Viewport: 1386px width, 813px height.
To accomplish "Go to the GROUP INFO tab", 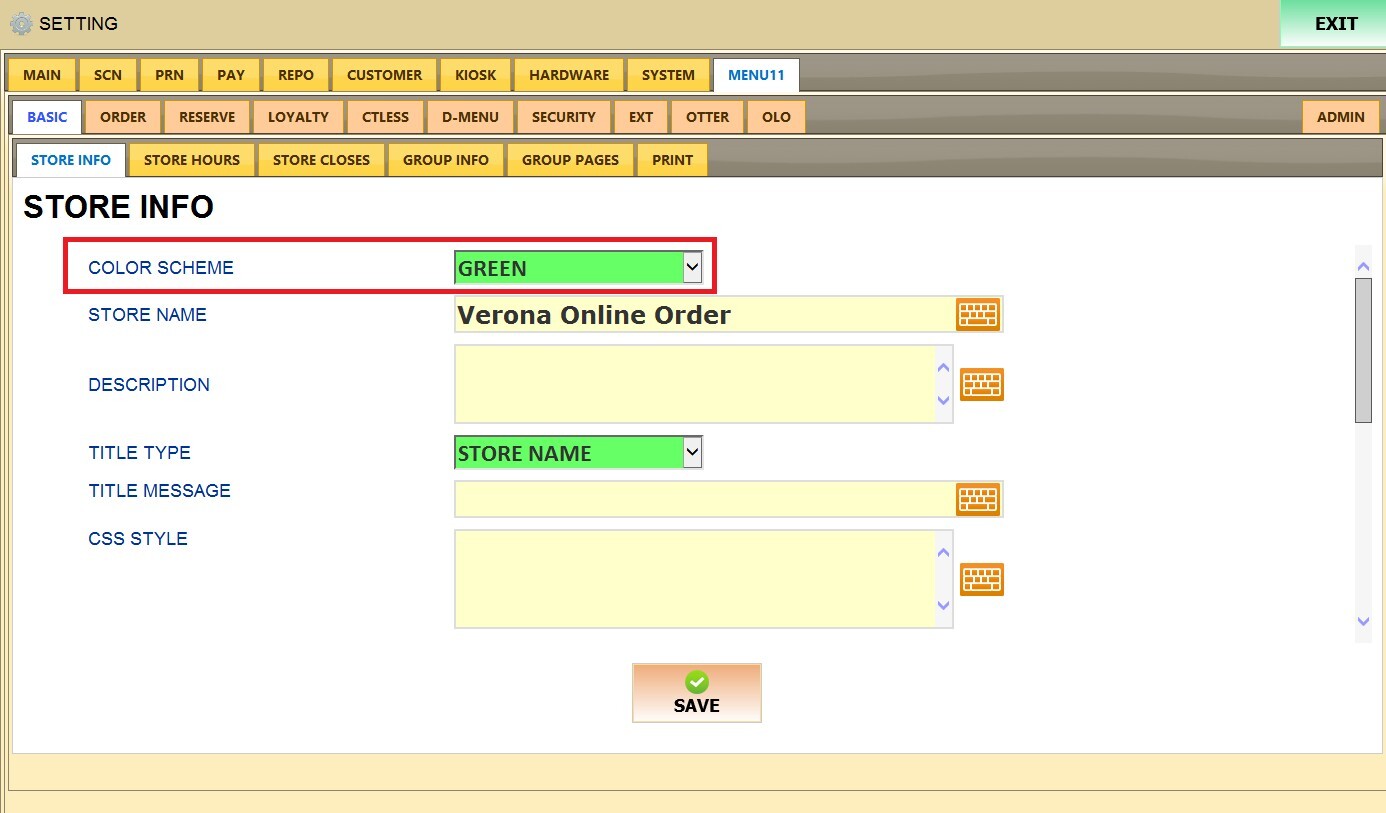I will (x=446, y=160).
